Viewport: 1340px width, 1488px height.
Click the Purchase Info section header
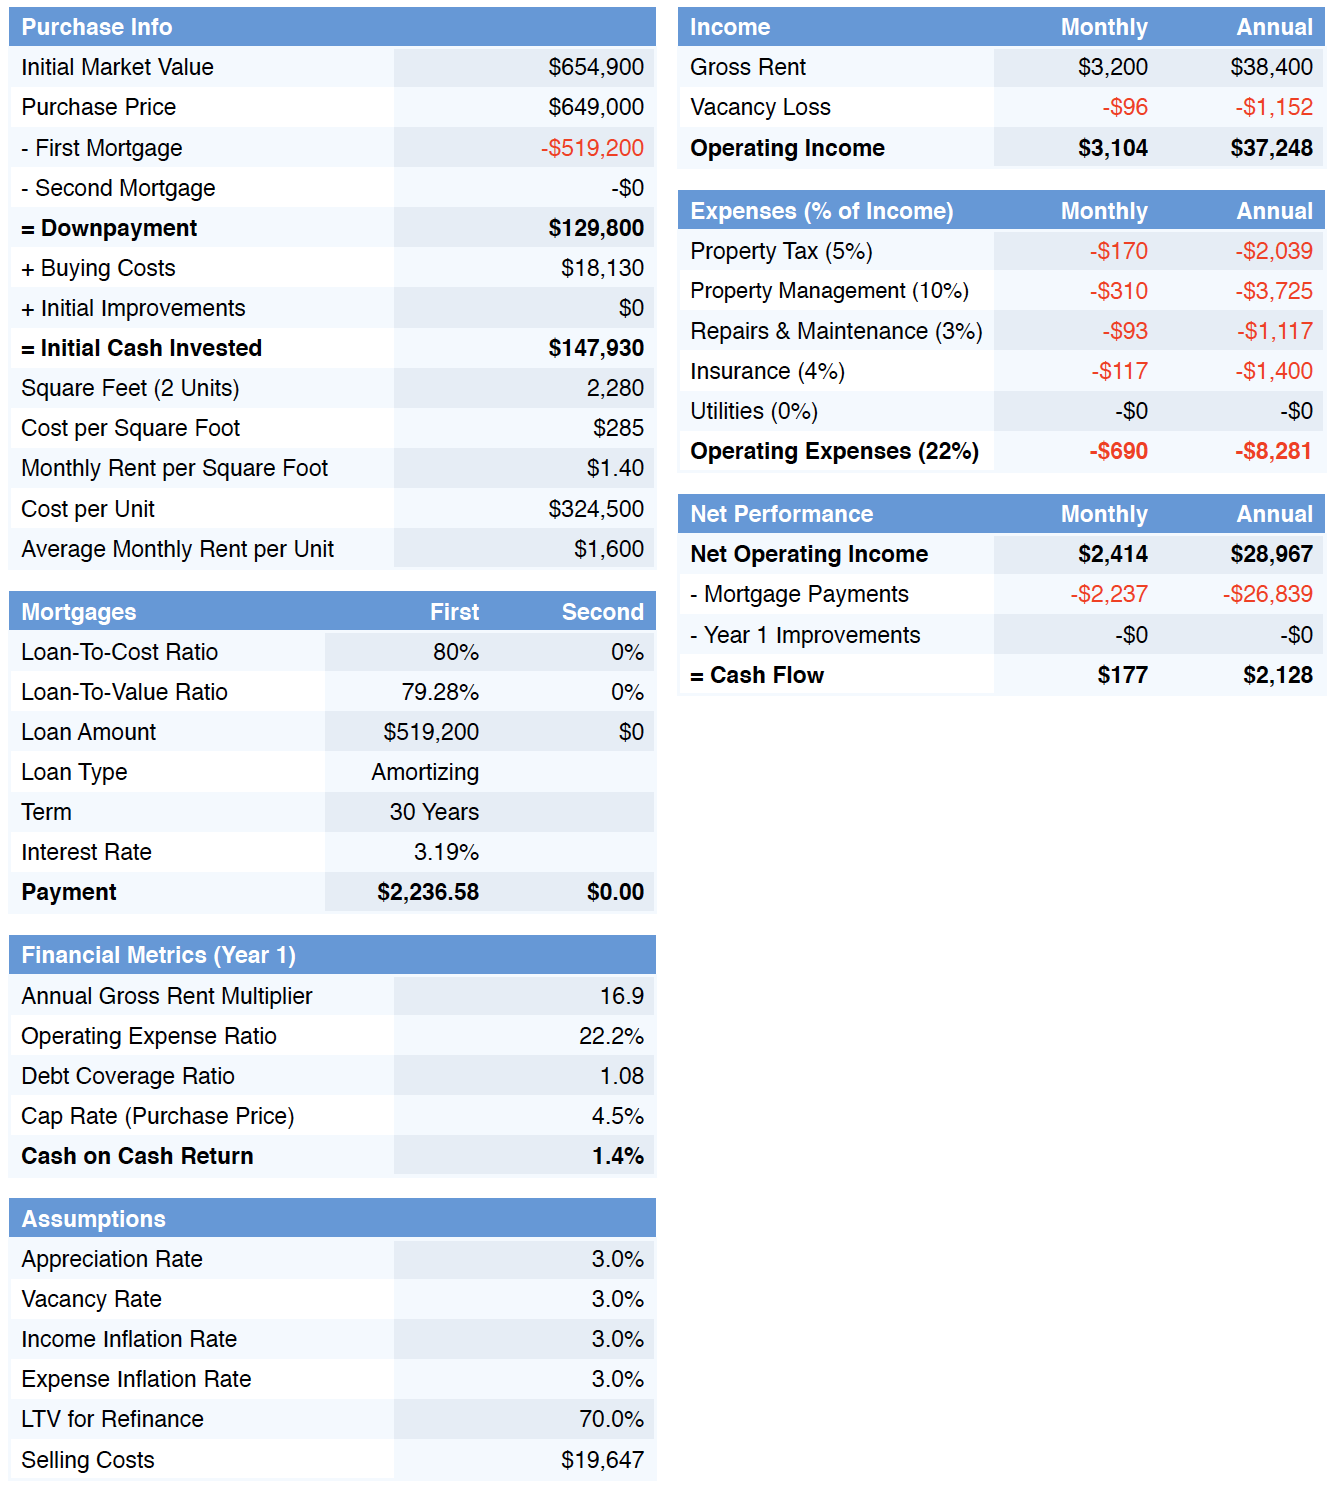pyautogui.click(x=97, y=27)
